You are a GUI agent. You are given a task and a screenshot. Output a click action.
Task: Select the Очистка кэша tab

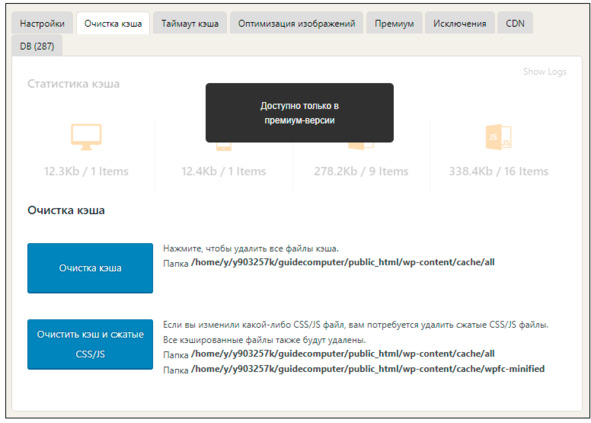pyautogui.click(x=113, y=23)
